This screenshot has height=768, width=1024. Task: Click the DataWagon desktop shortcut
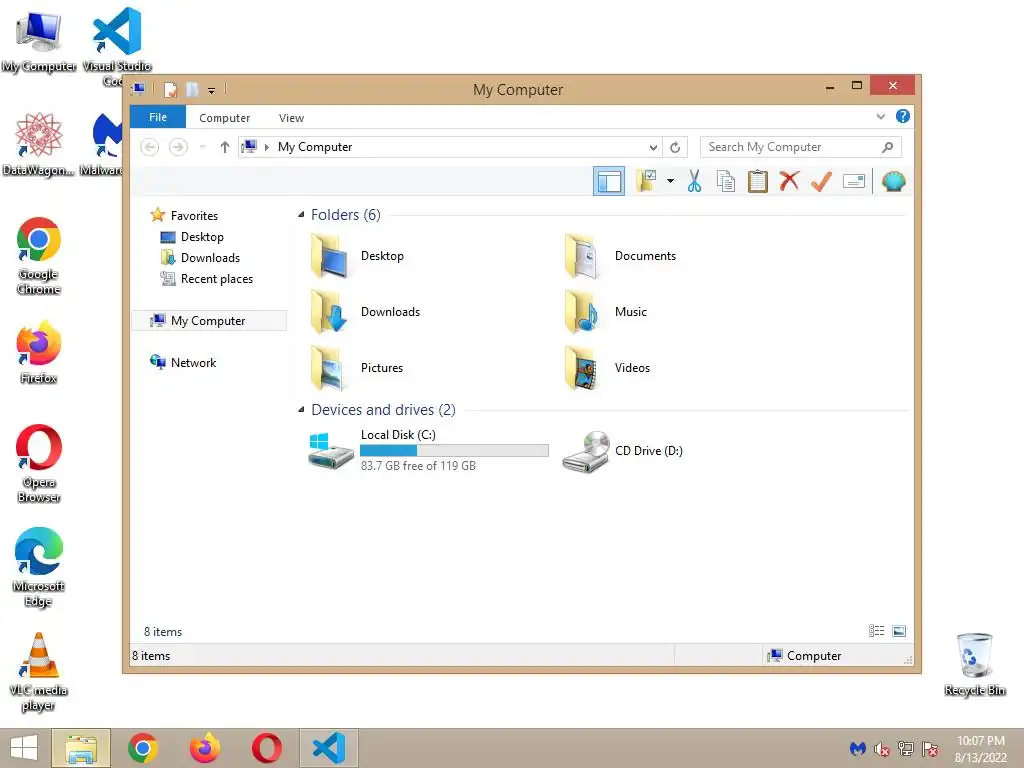tap(39, 144)
